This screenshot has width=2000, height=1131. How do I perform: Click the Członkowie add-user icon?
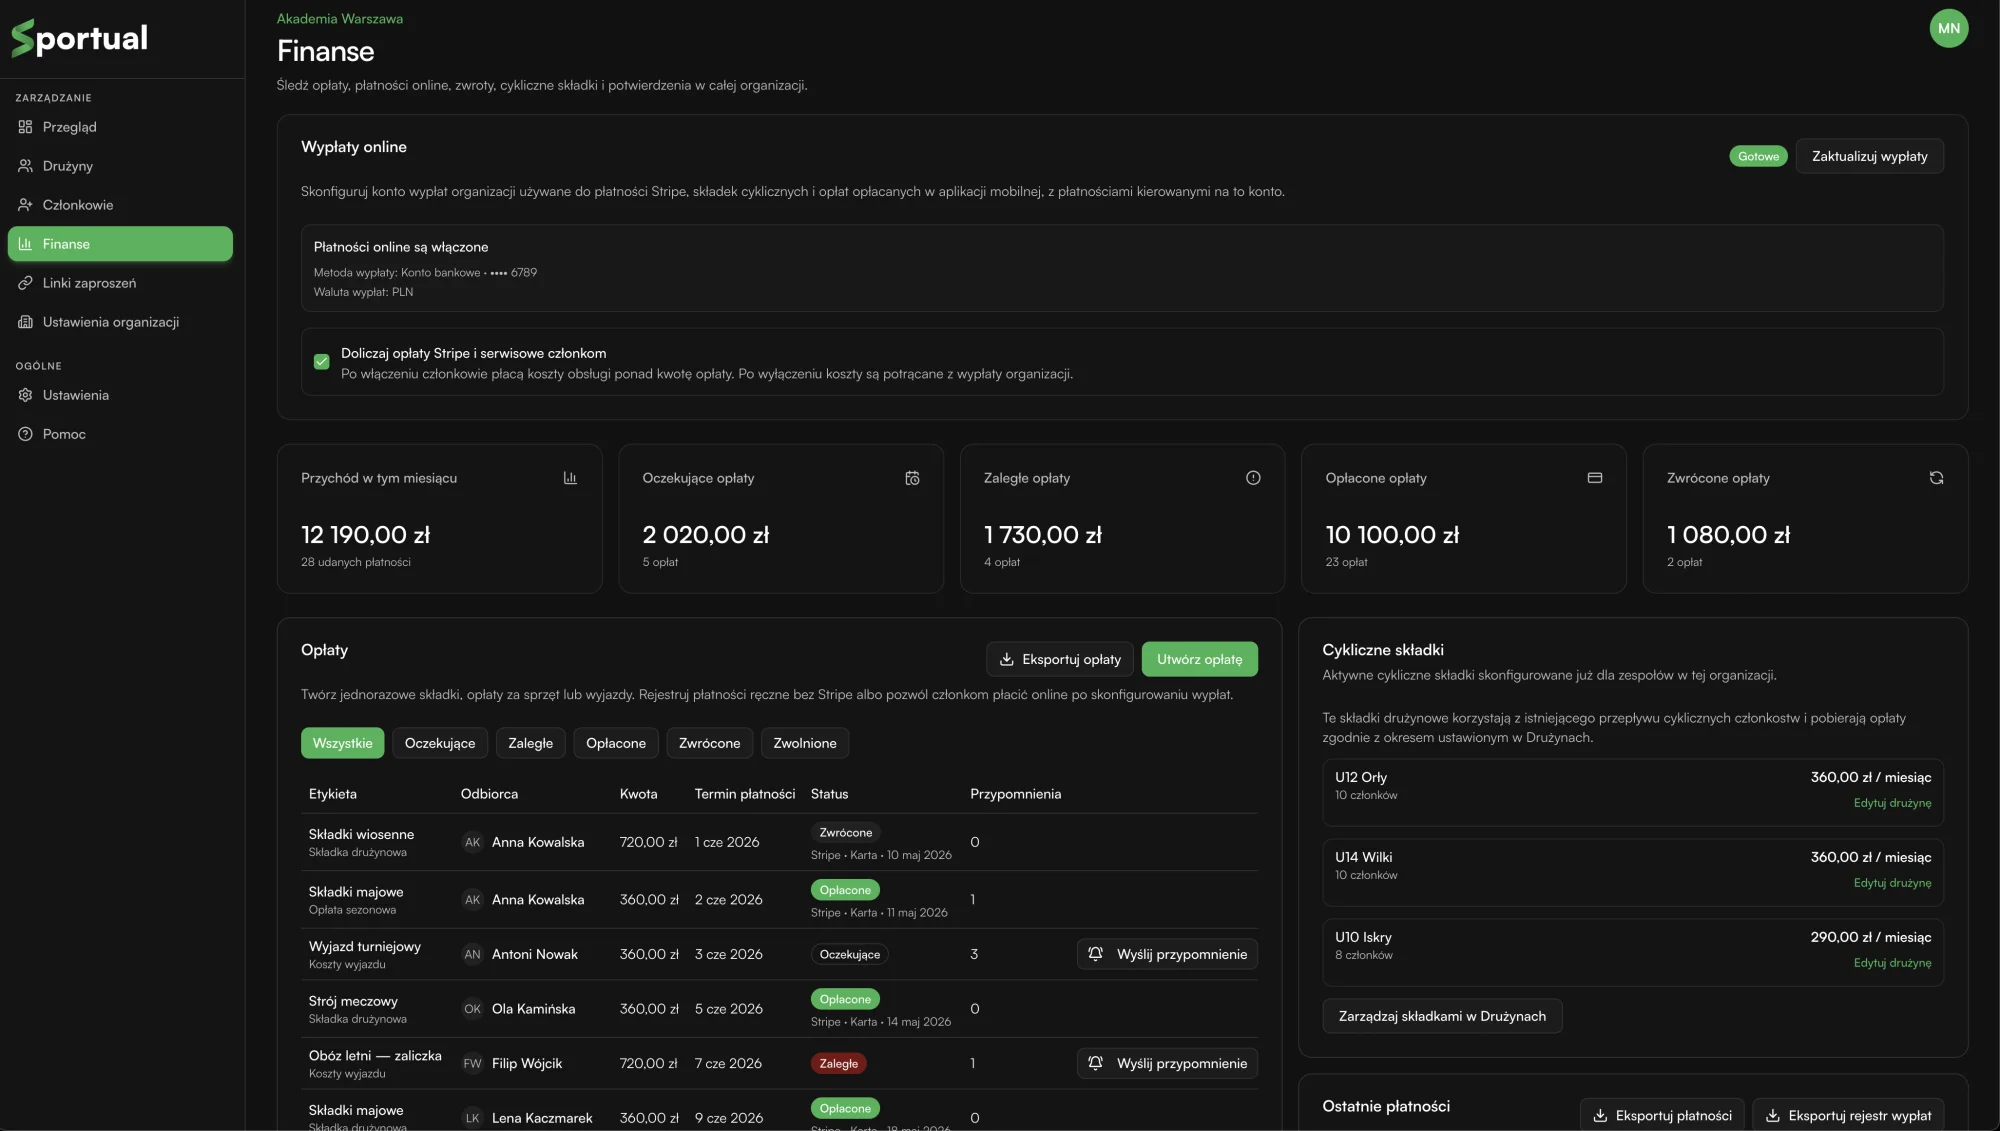(x=25, y=205)
